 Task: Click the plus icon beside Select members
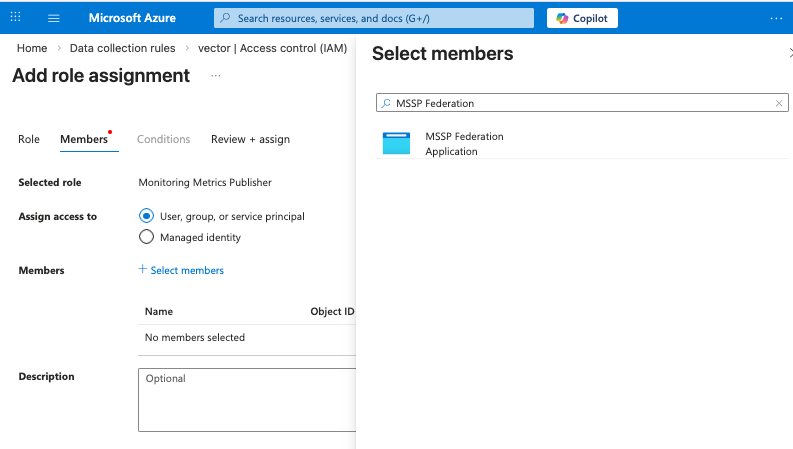(143, 269)
